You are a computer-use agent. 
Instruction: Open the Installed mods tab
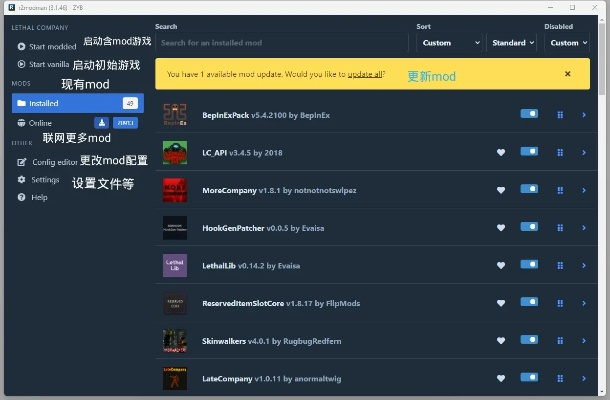(78, 103)
